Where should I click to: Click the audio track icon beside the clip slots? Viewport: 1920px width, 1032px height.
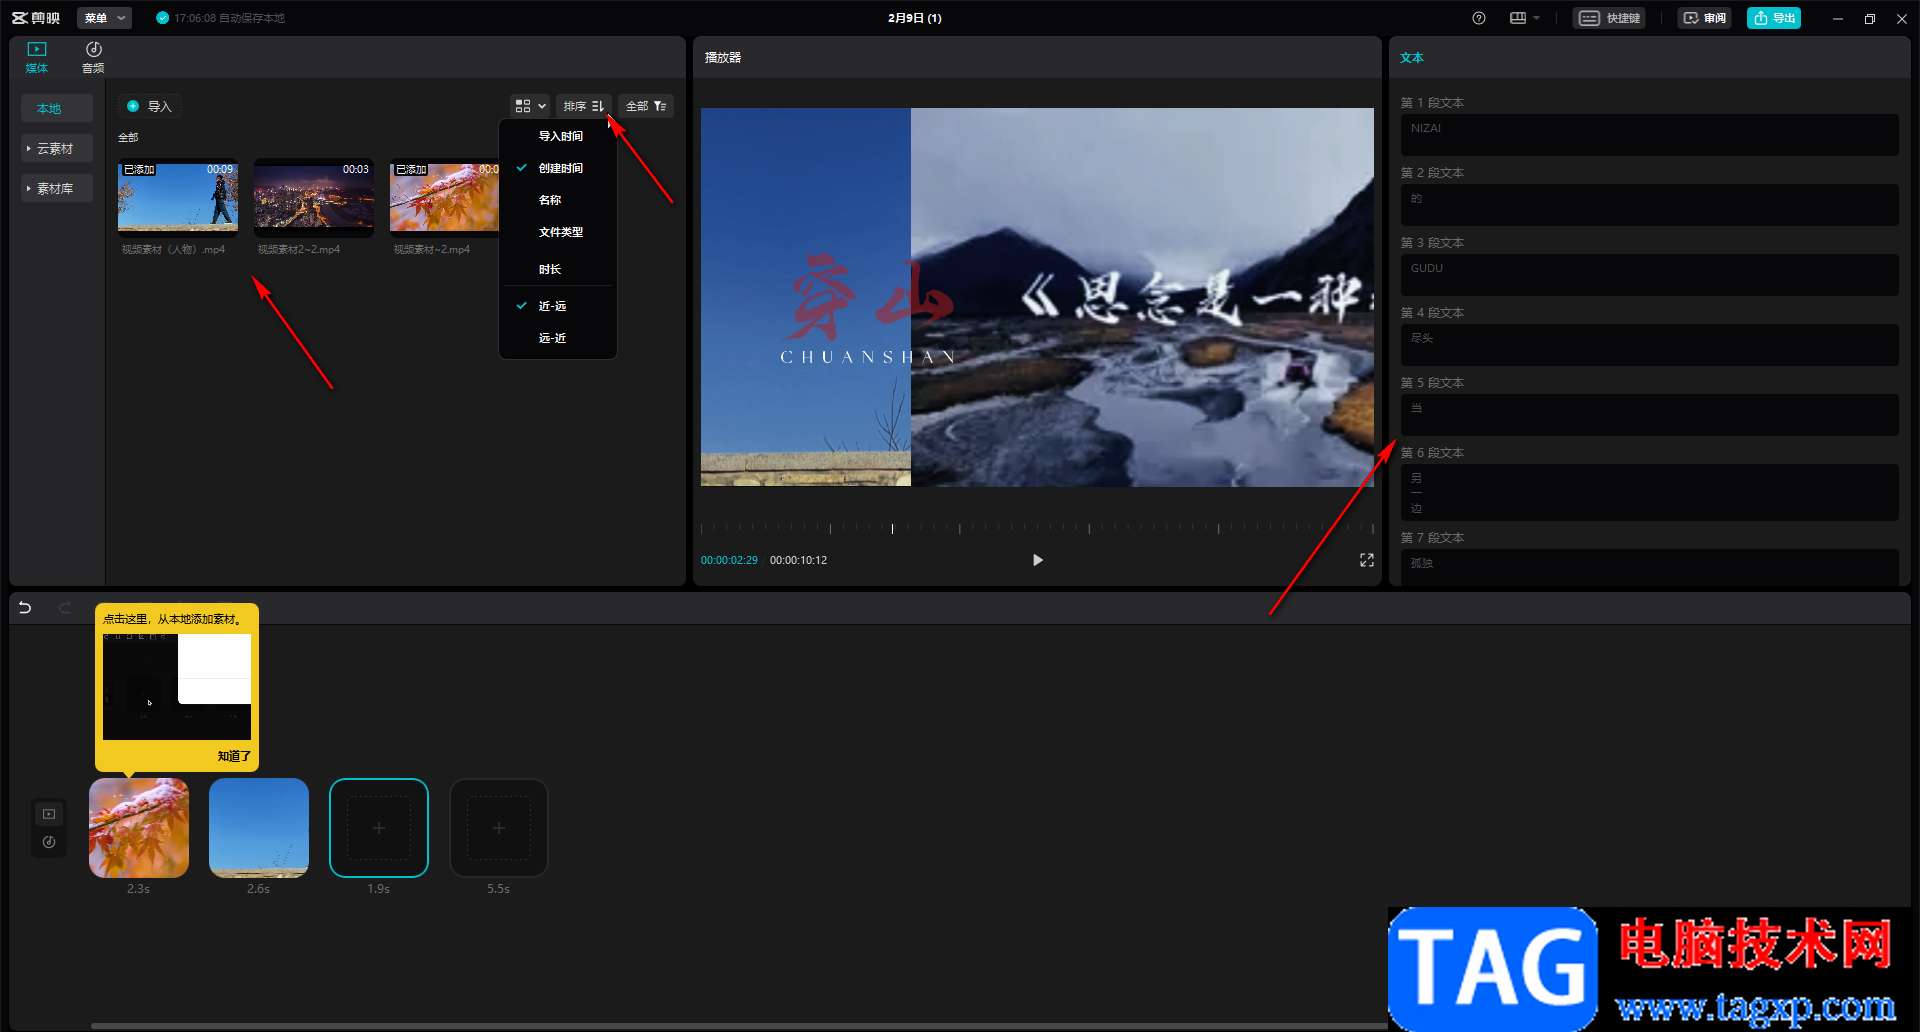[49, 842]
